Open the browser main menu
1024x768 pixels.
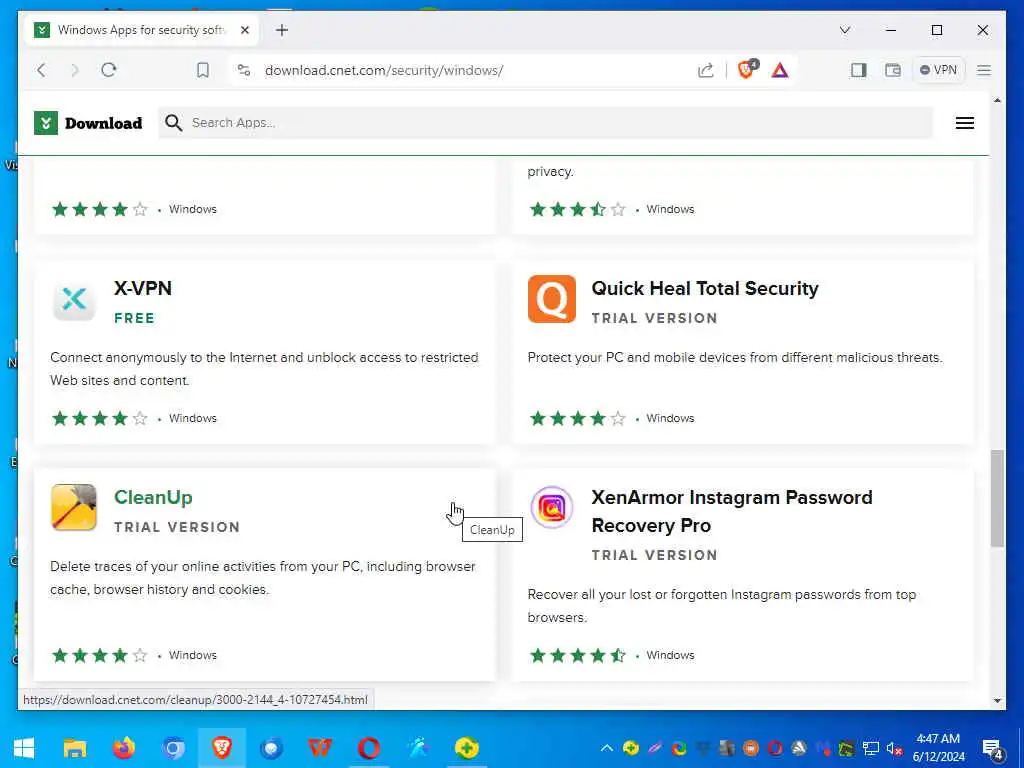984,70
